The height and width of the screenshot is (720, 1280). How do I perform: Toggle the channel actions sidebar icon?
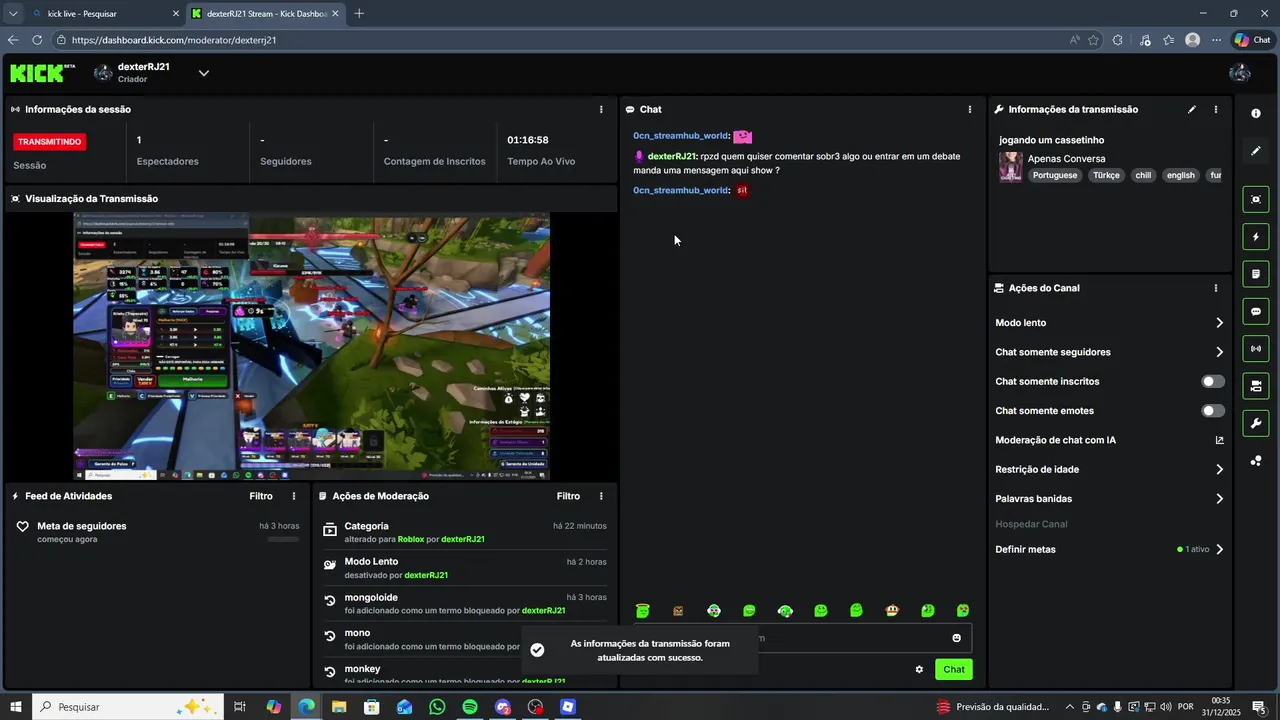pyautogui.click(x=1256, y=386)
